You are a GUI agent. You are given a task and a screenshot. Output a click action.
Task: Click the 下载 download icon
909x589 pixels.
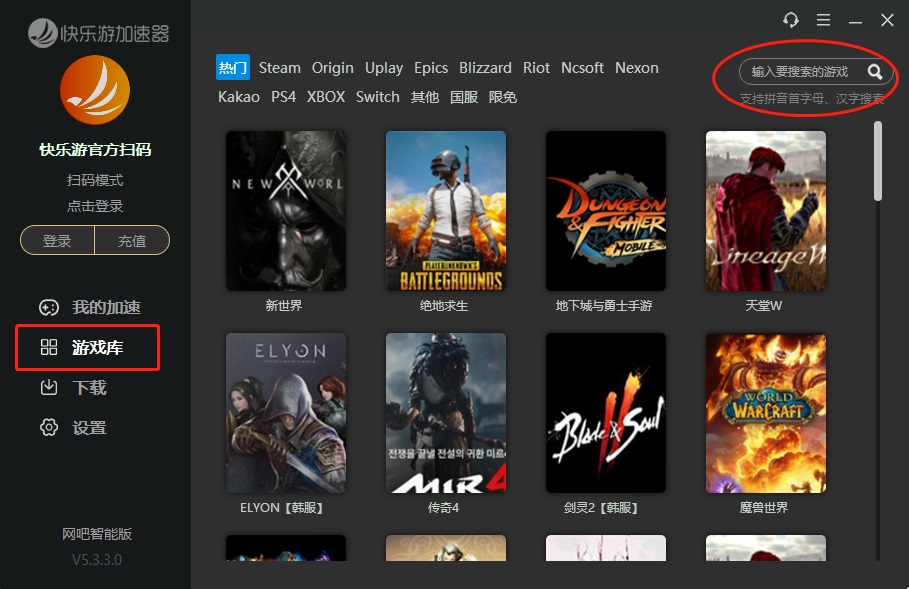pyautogui.click(x=49, y=387)
